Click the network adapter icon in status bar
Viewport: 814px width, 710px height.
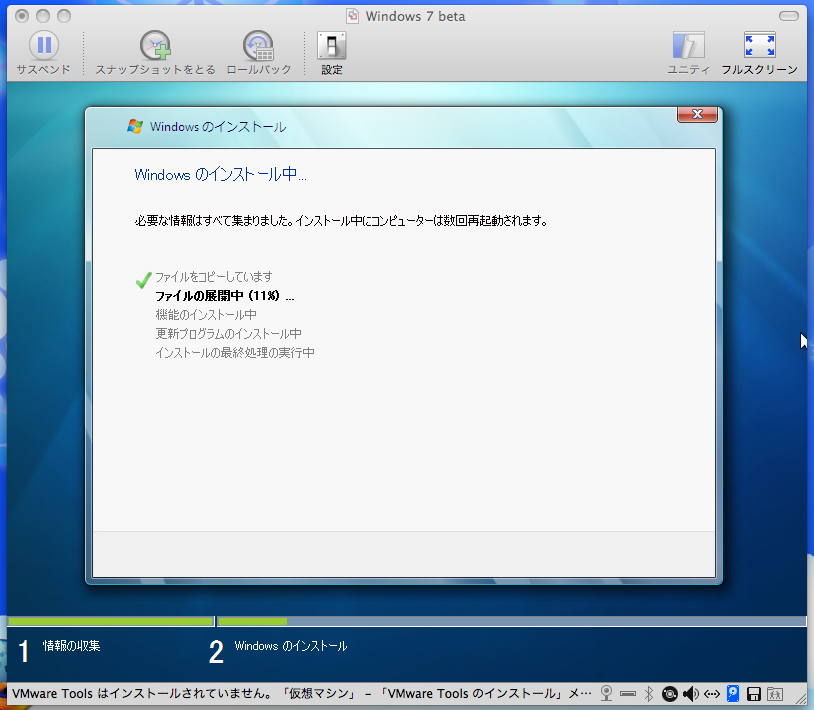(x=712, y=693)
